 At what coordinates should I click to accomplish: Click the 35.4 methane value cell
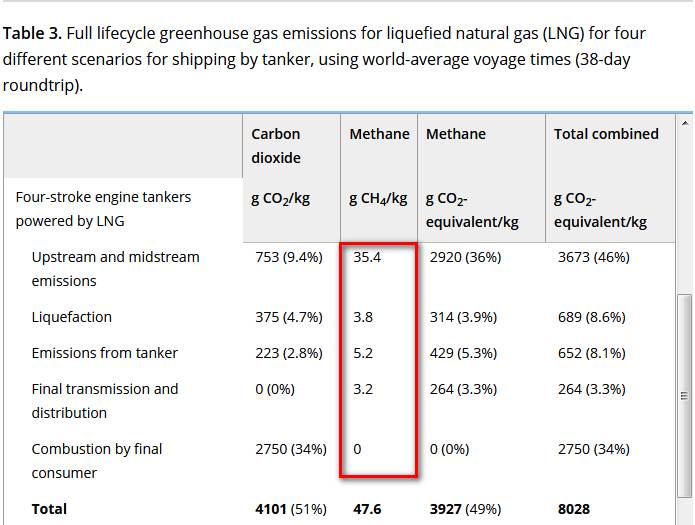pos(367,257)
